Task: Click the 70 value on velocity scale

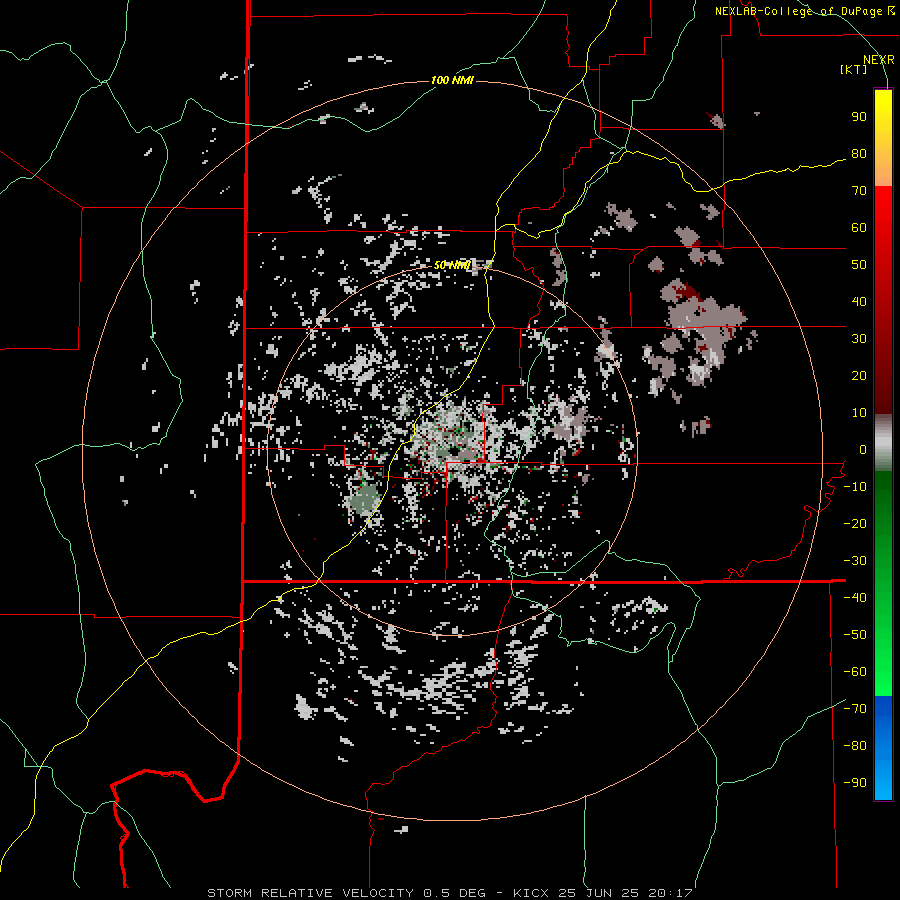Action: coord(859,191)
